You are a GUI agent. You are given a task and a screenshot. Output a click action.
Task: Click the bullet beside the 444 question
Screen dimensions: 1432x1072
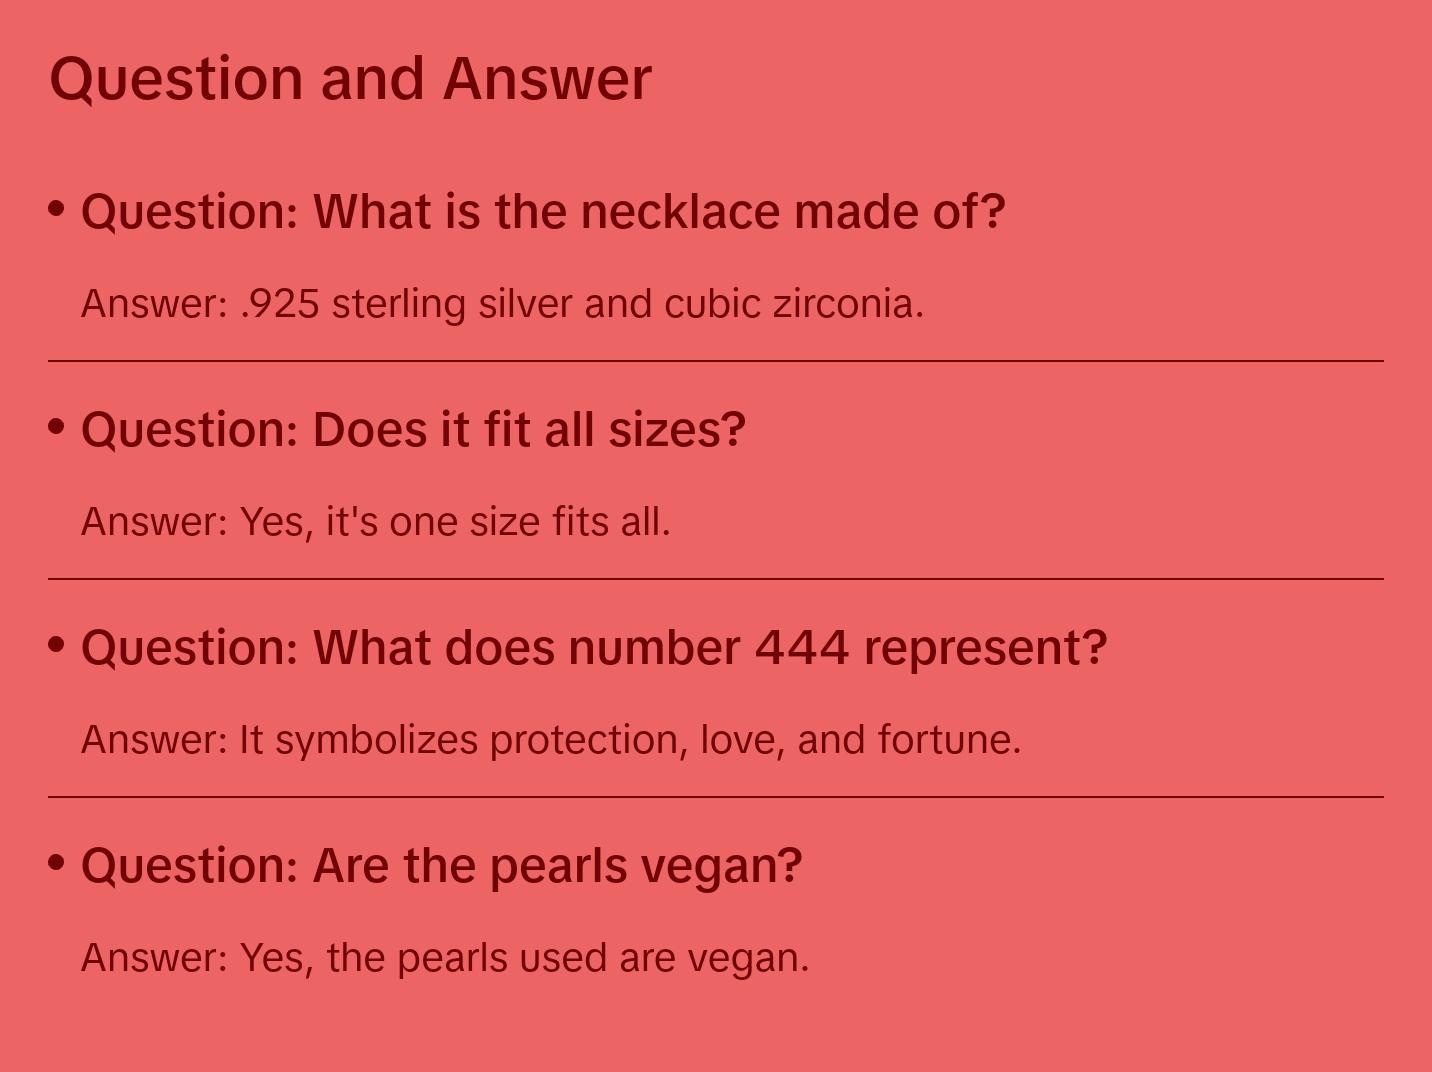coord(57,645)
